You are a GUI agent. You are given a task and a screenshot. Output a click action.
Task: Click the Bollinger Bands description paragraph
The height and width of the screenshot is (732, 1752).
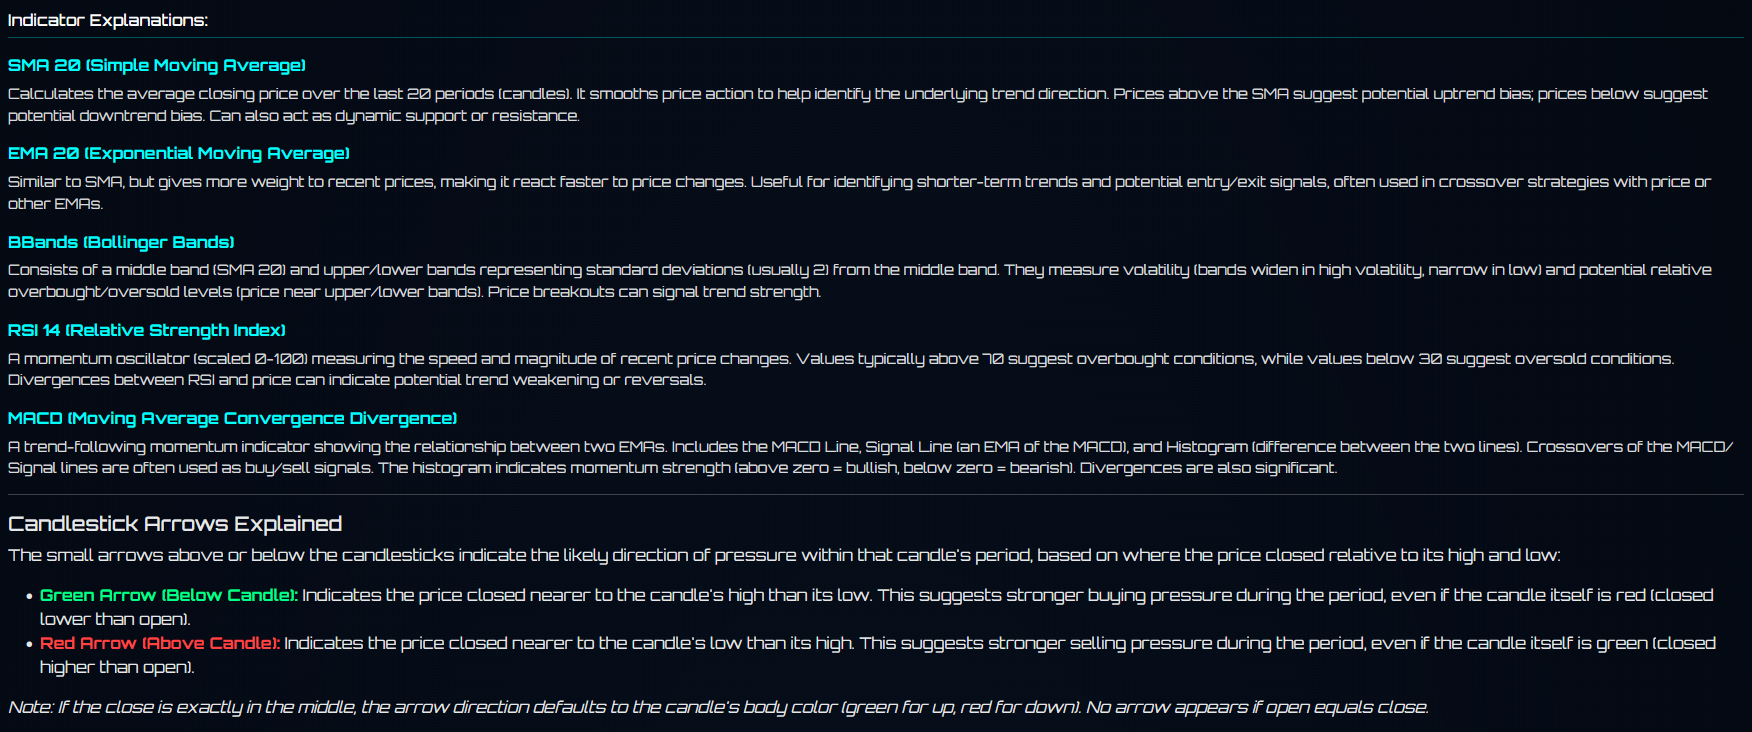860,280
